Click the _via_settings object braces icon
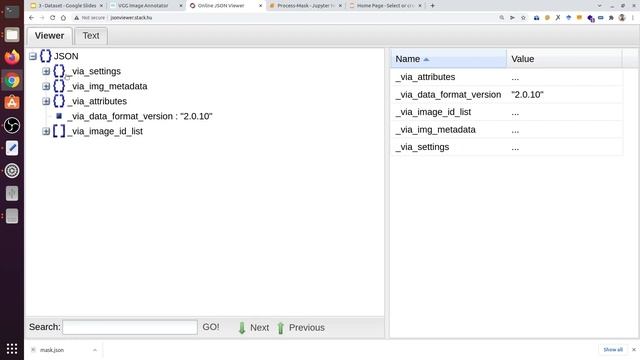640x360 pixels. (x=59, y=71)
